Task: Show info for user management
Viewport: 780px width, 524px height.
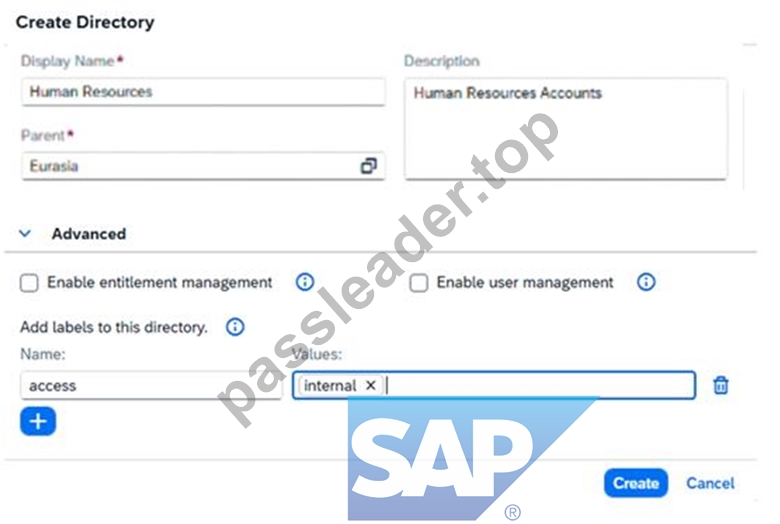Action: [646, 282]
